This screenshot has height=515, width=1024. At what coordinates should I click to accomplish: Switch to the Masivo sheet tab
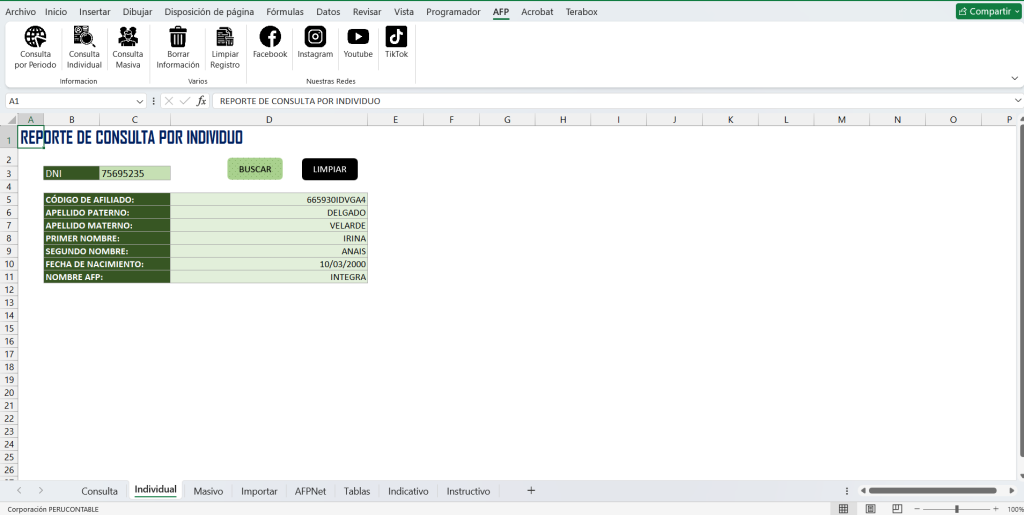(x=208, y=491)
